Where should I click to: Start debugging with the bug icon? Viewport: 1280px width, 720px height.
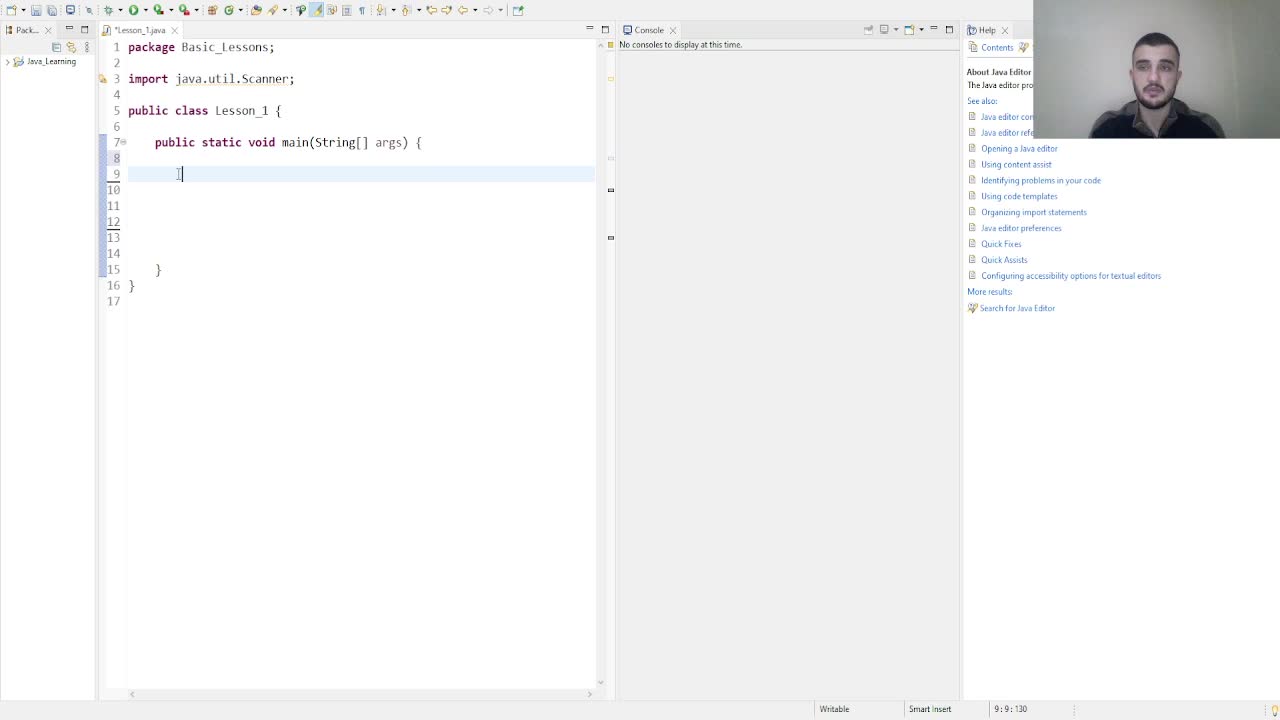coord(108,10)
